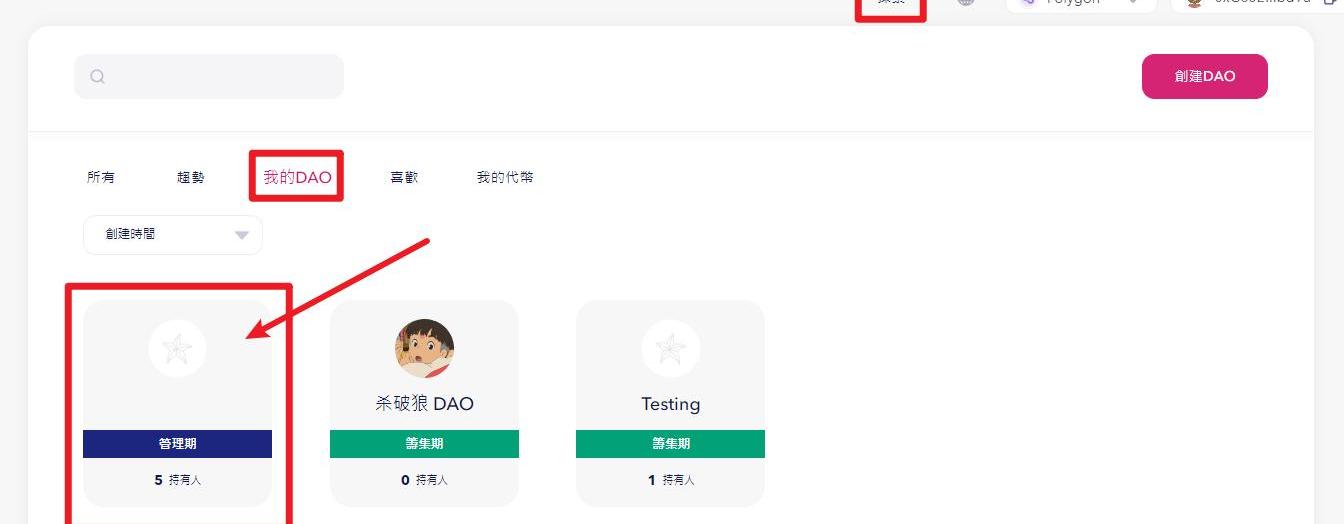
Task: Click star logo of the Testing DAO
Action: [x=670, y=349]
